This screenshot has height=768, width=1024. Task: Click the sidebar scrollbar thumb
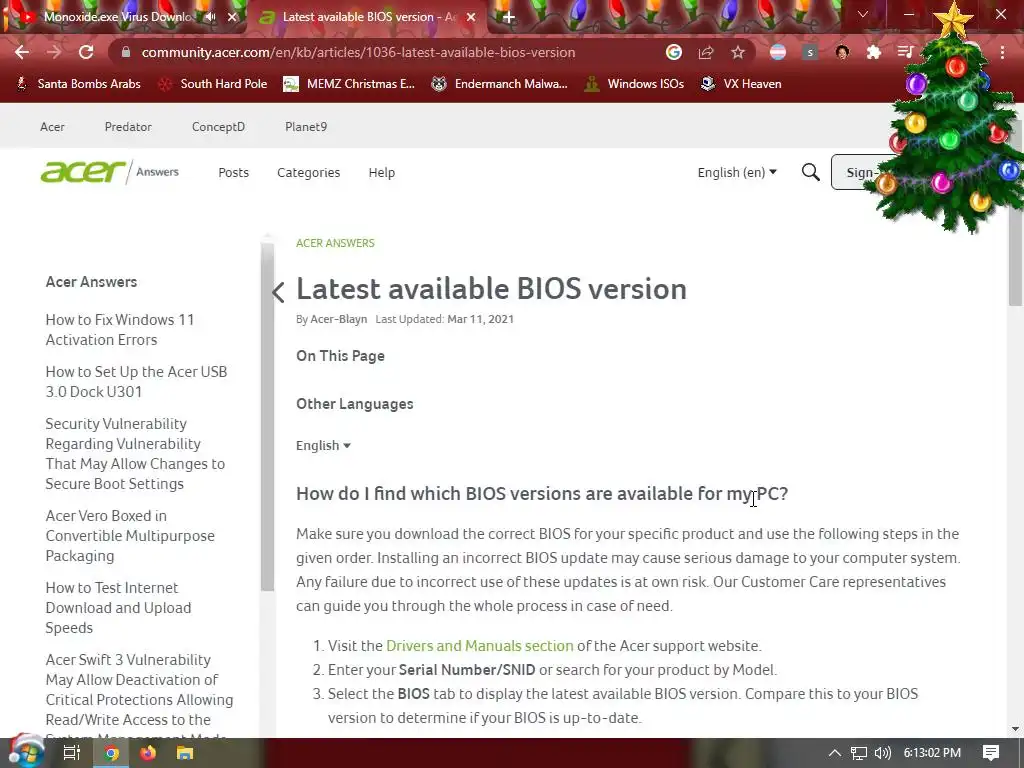pos(267,417)
